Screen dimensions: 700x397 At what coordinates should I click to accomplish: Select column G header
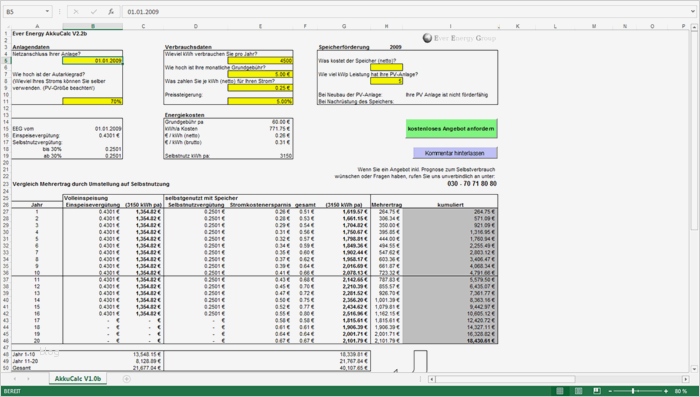point(344,26)
